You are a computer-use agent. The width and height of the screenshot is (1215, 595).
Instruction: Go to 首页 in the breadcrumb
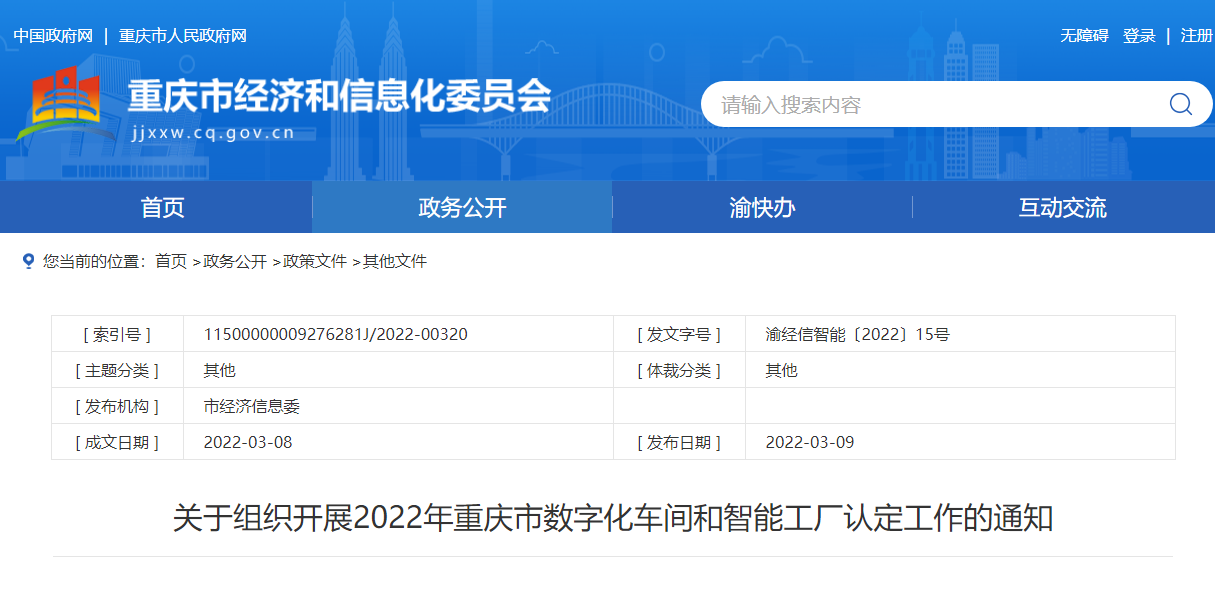[171, 262]
